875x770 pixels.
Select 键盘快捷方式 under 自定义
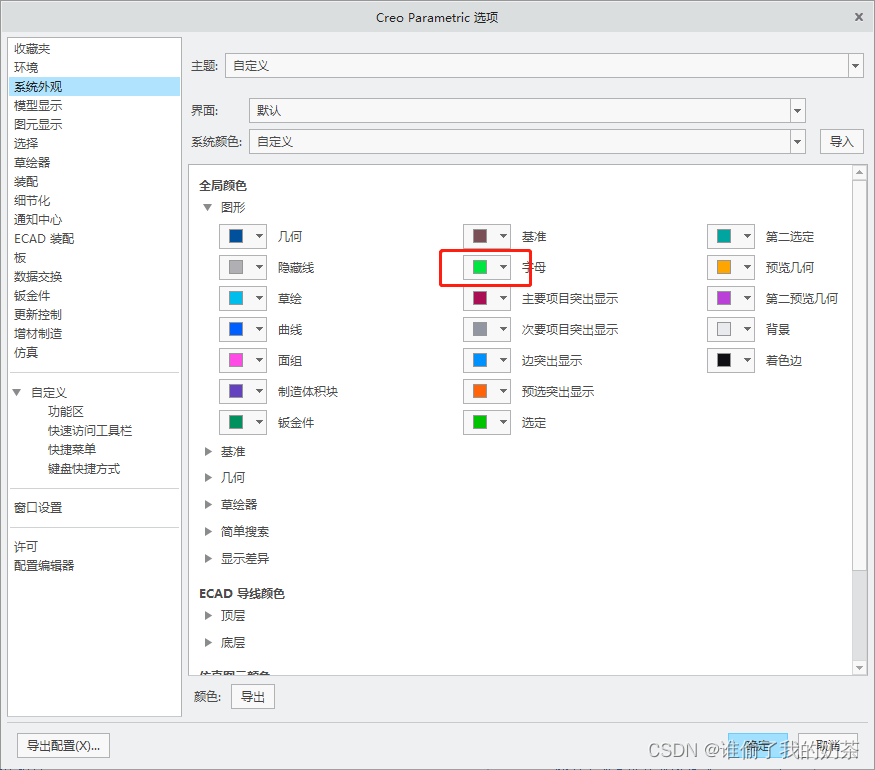click(x=84, y=469)
